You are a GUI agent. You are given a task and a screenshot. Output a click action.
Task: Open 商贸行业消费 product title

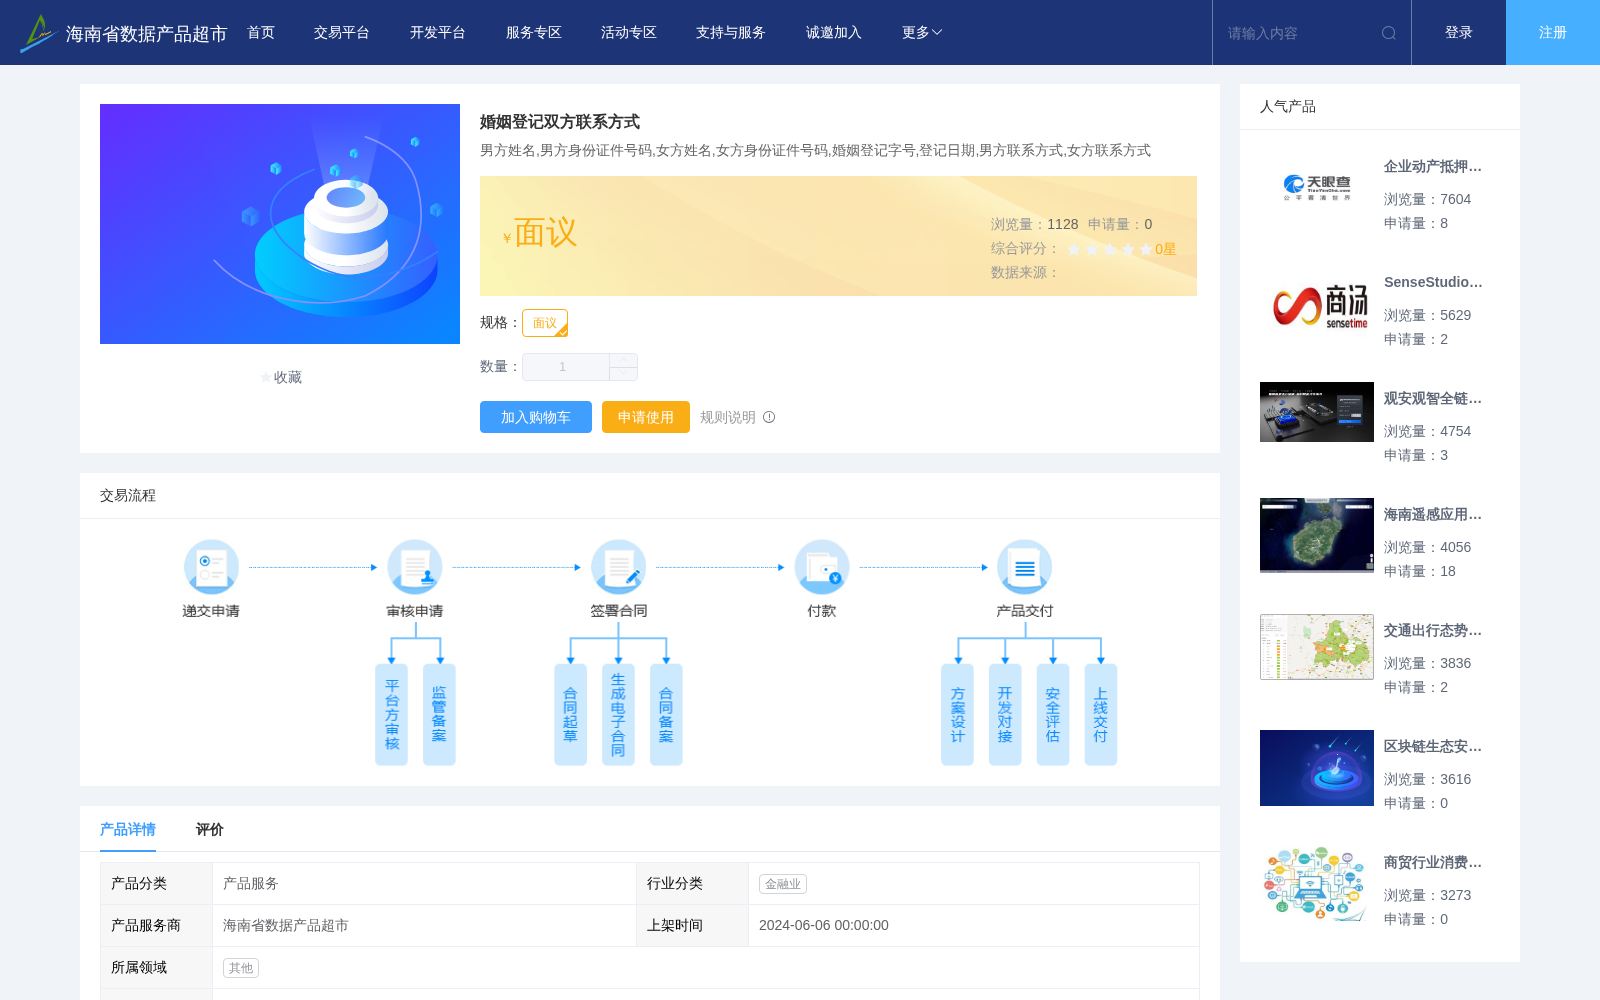click(x=1433, y=862)
